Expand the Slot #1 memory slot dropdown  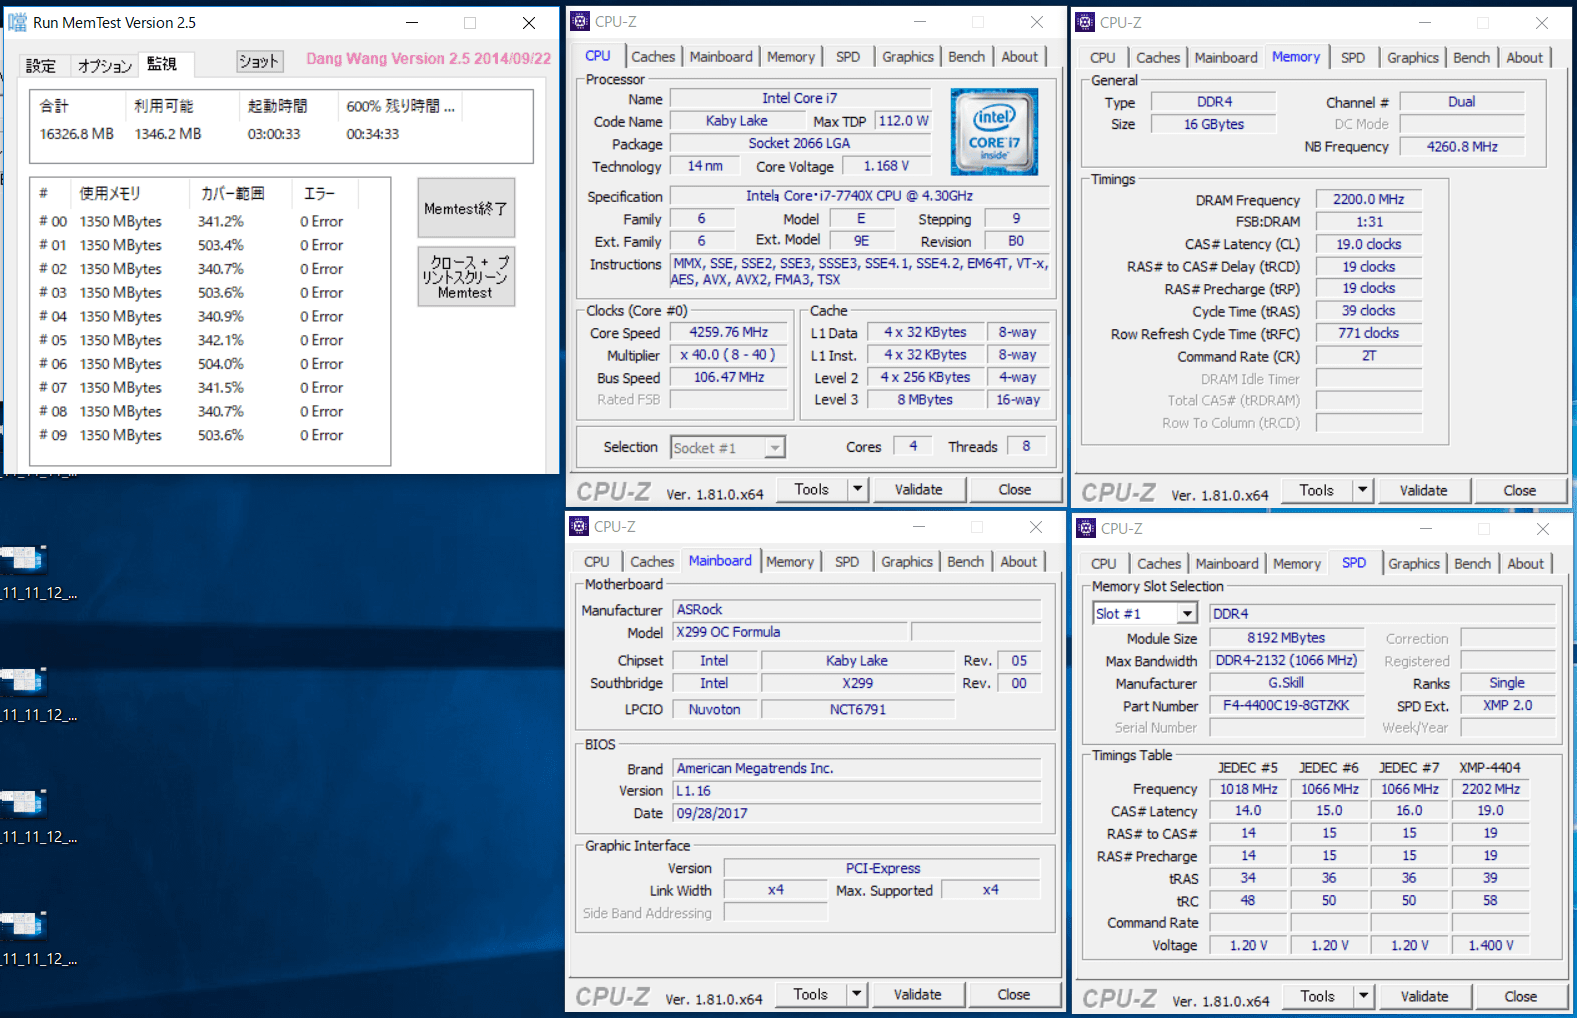[1187, 614]
